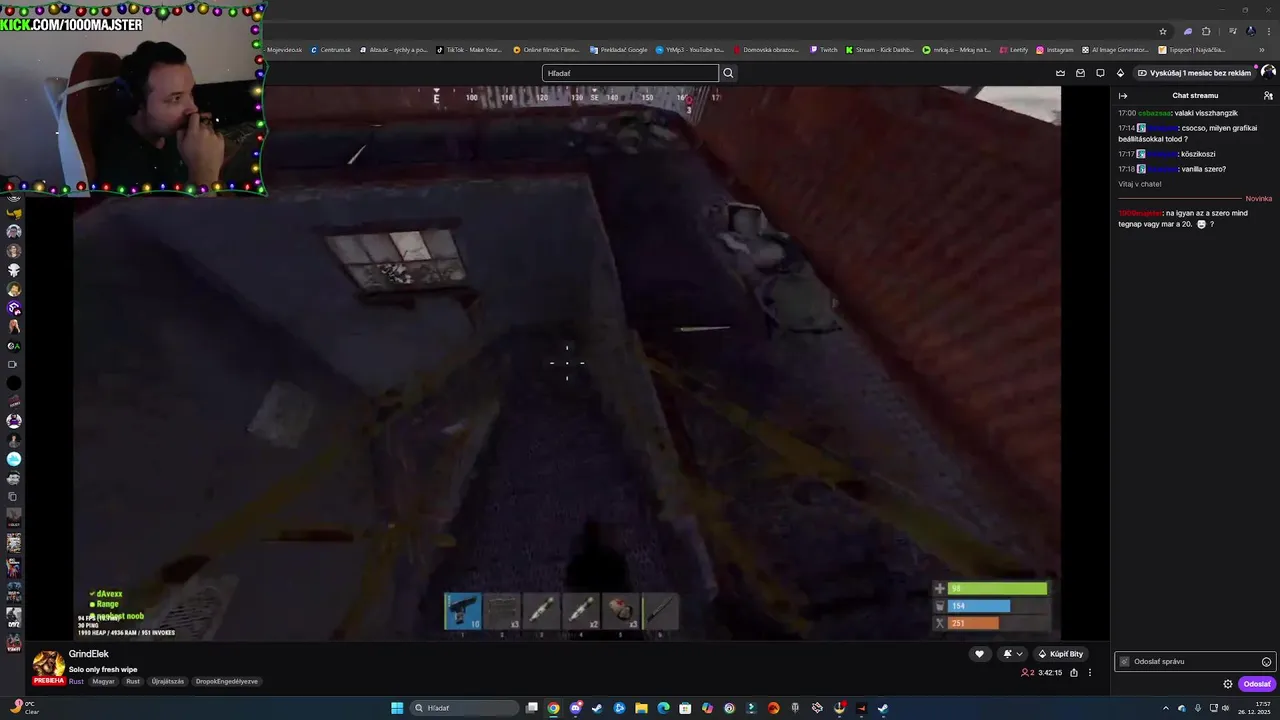Open the chat settings gear icon

point(1228,684)
